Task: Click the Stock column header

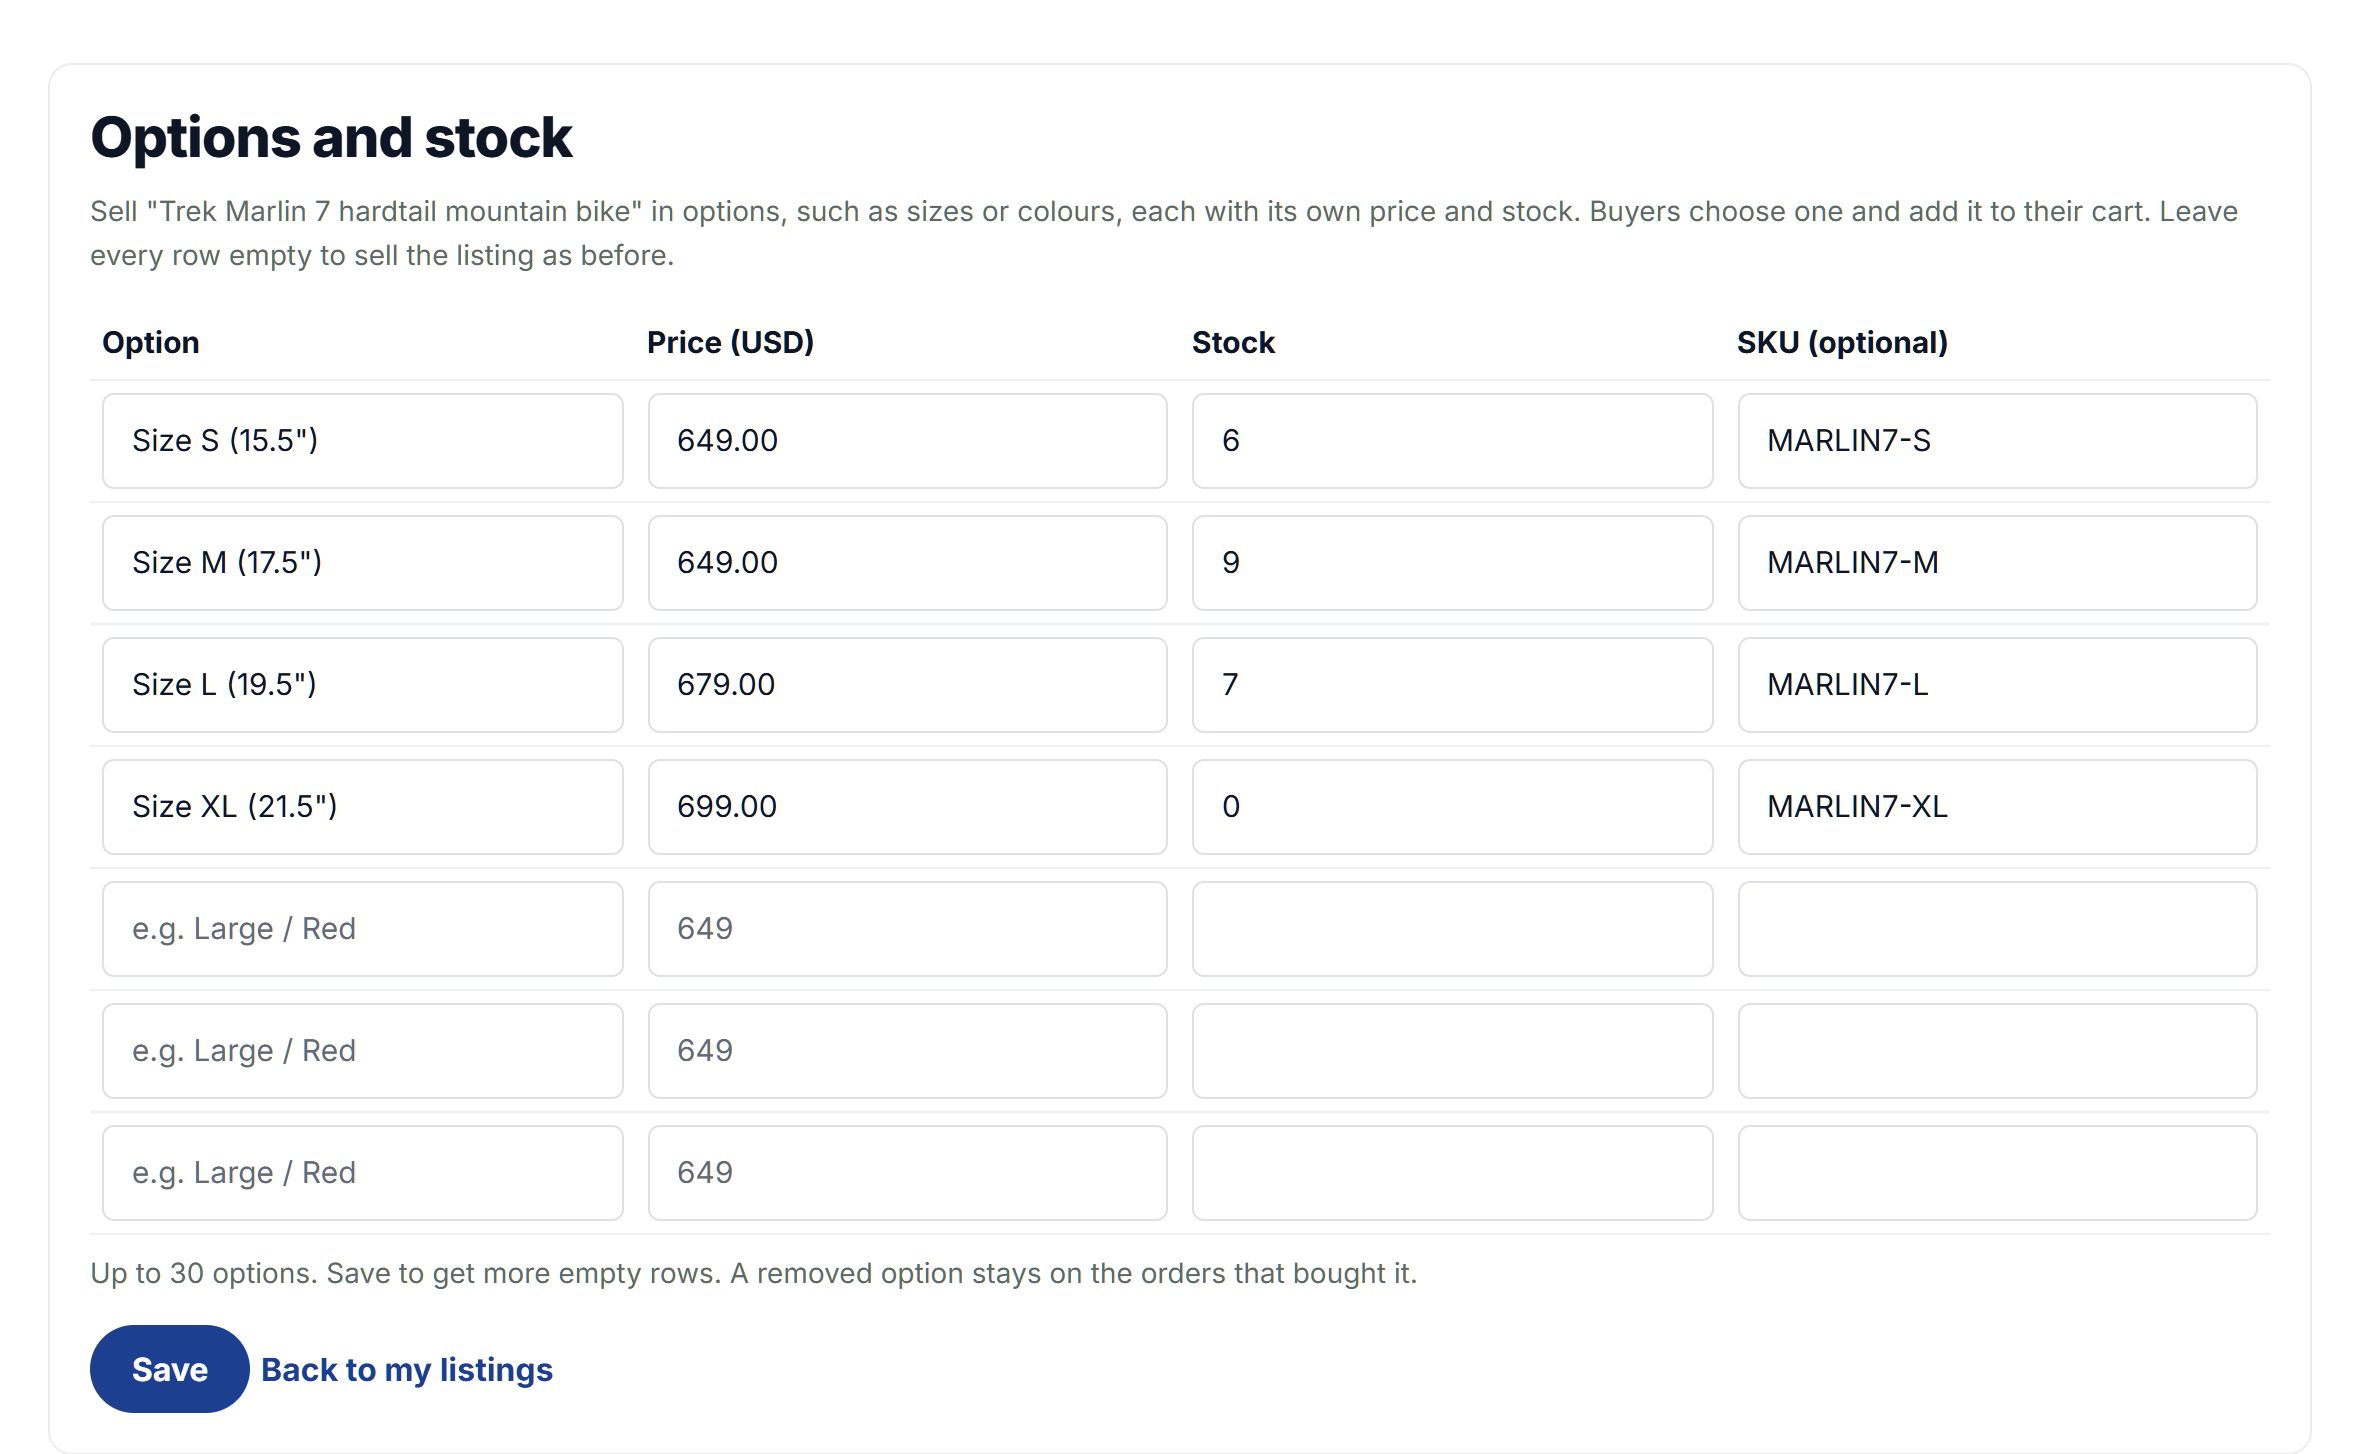Action: click(x=1233, y=342)
